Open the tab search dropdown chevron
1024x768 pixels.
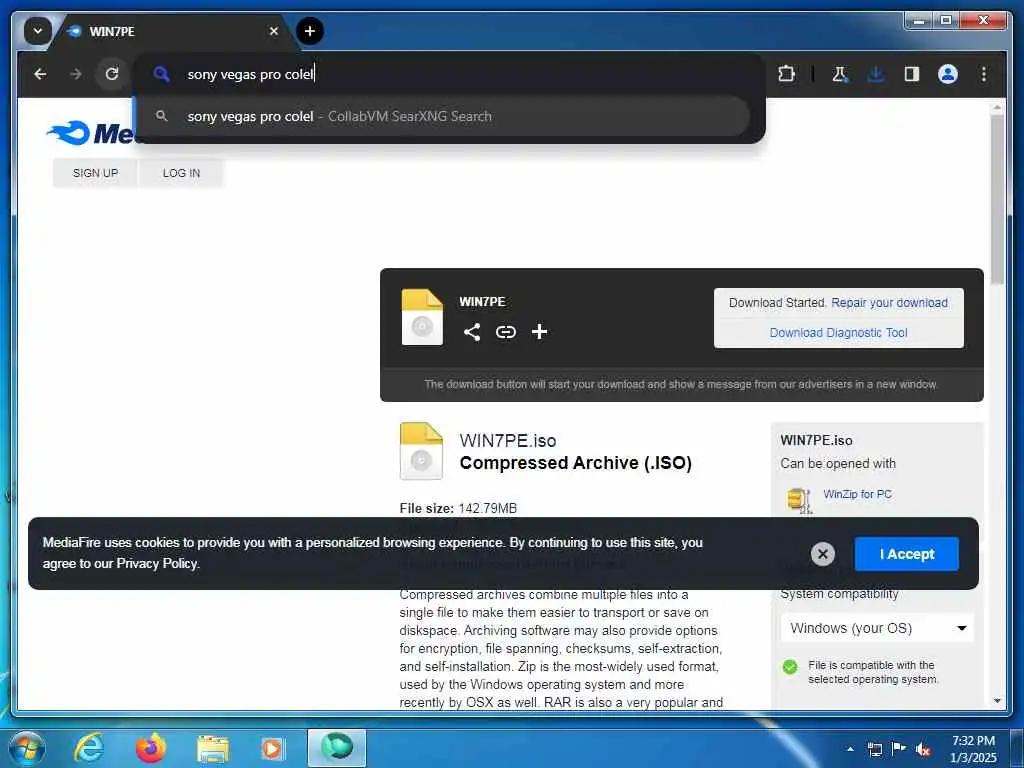[37, 31]
